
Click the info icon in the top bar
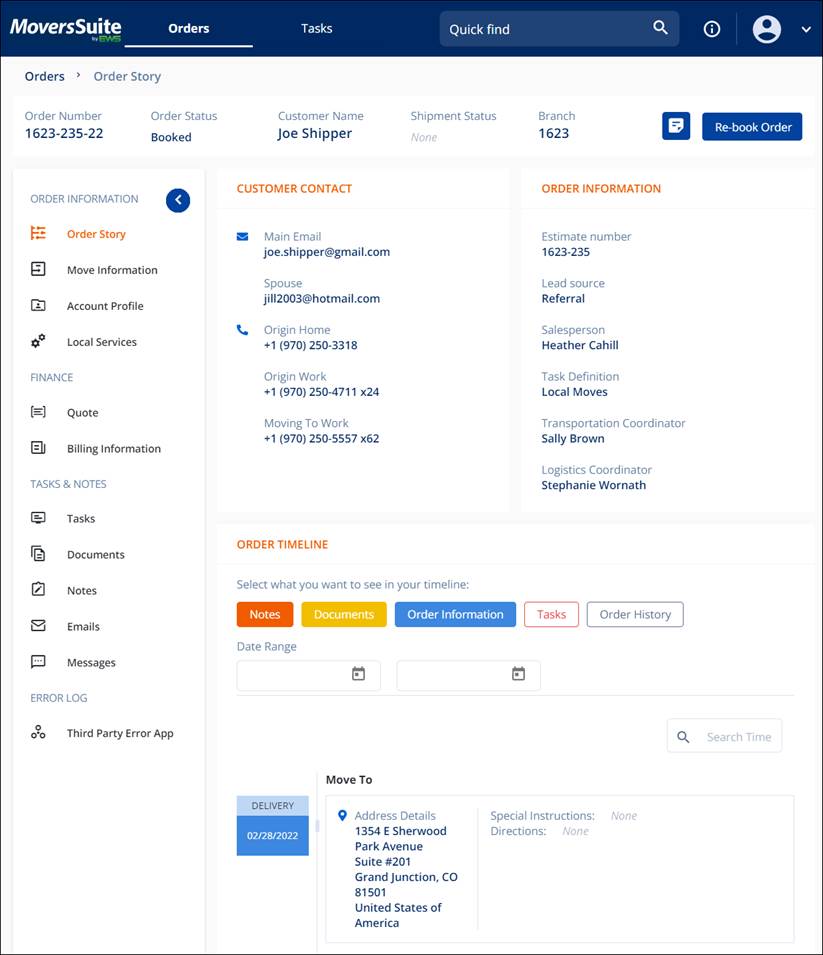coord(711,29)
